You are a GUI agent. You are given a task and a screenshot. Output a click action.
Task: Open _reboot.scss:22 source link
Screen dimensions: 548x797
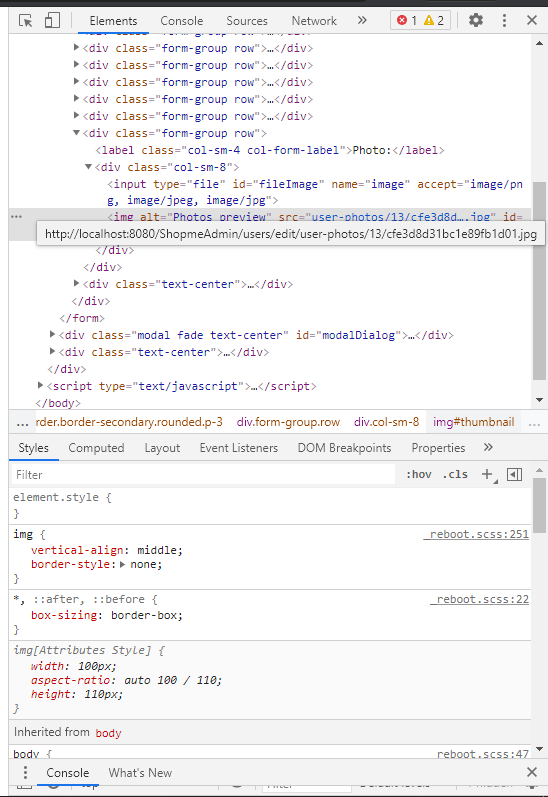click(x=479, y=599)
